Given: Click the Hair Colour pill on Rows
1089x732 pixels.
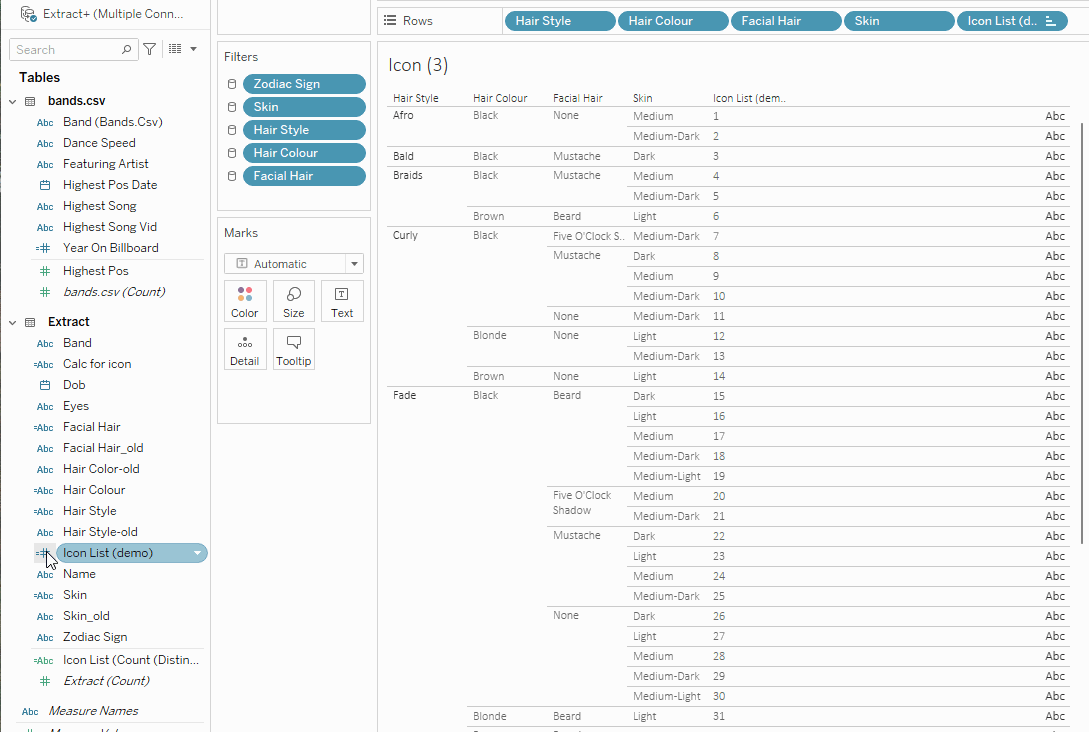Looking at the screenshot, I should (x=673, y=21).
